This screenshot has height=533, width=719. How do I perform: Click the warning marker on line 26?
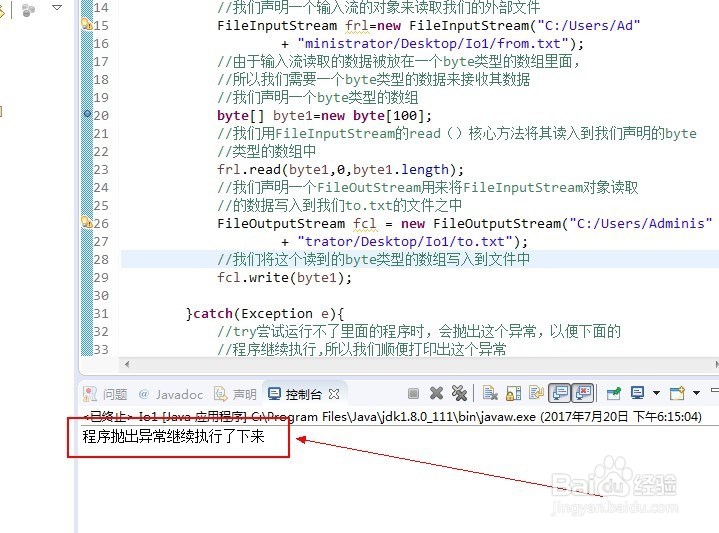click(87, 222)
